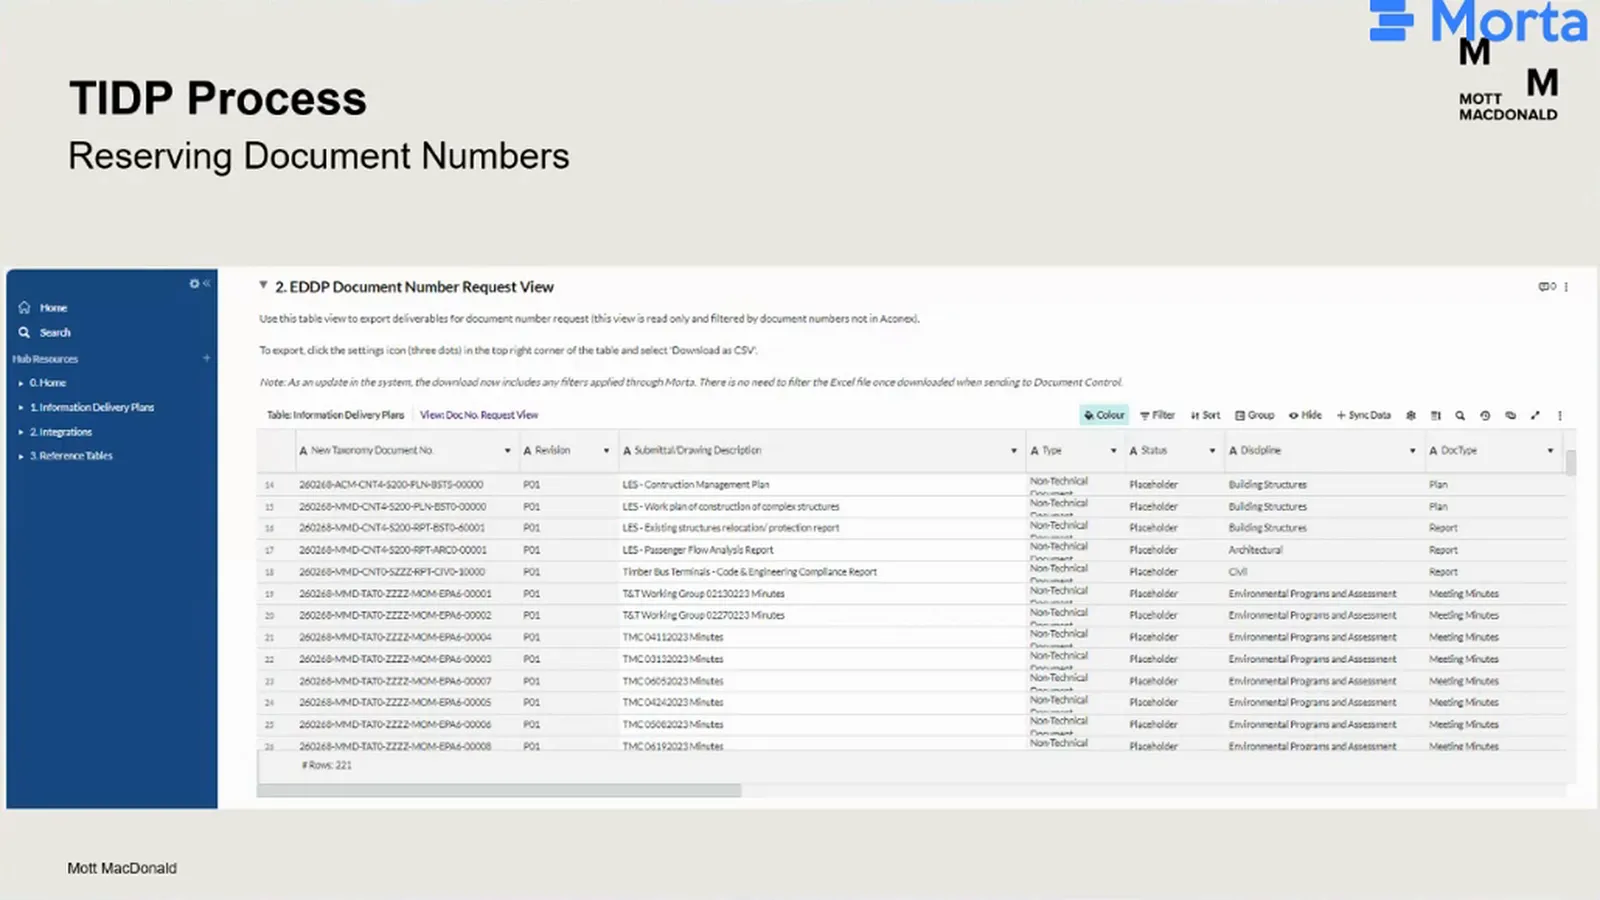This screenshot has width=1600, height=900.
Task: Open the Group rows option
Action: (x=1254, y=415)
